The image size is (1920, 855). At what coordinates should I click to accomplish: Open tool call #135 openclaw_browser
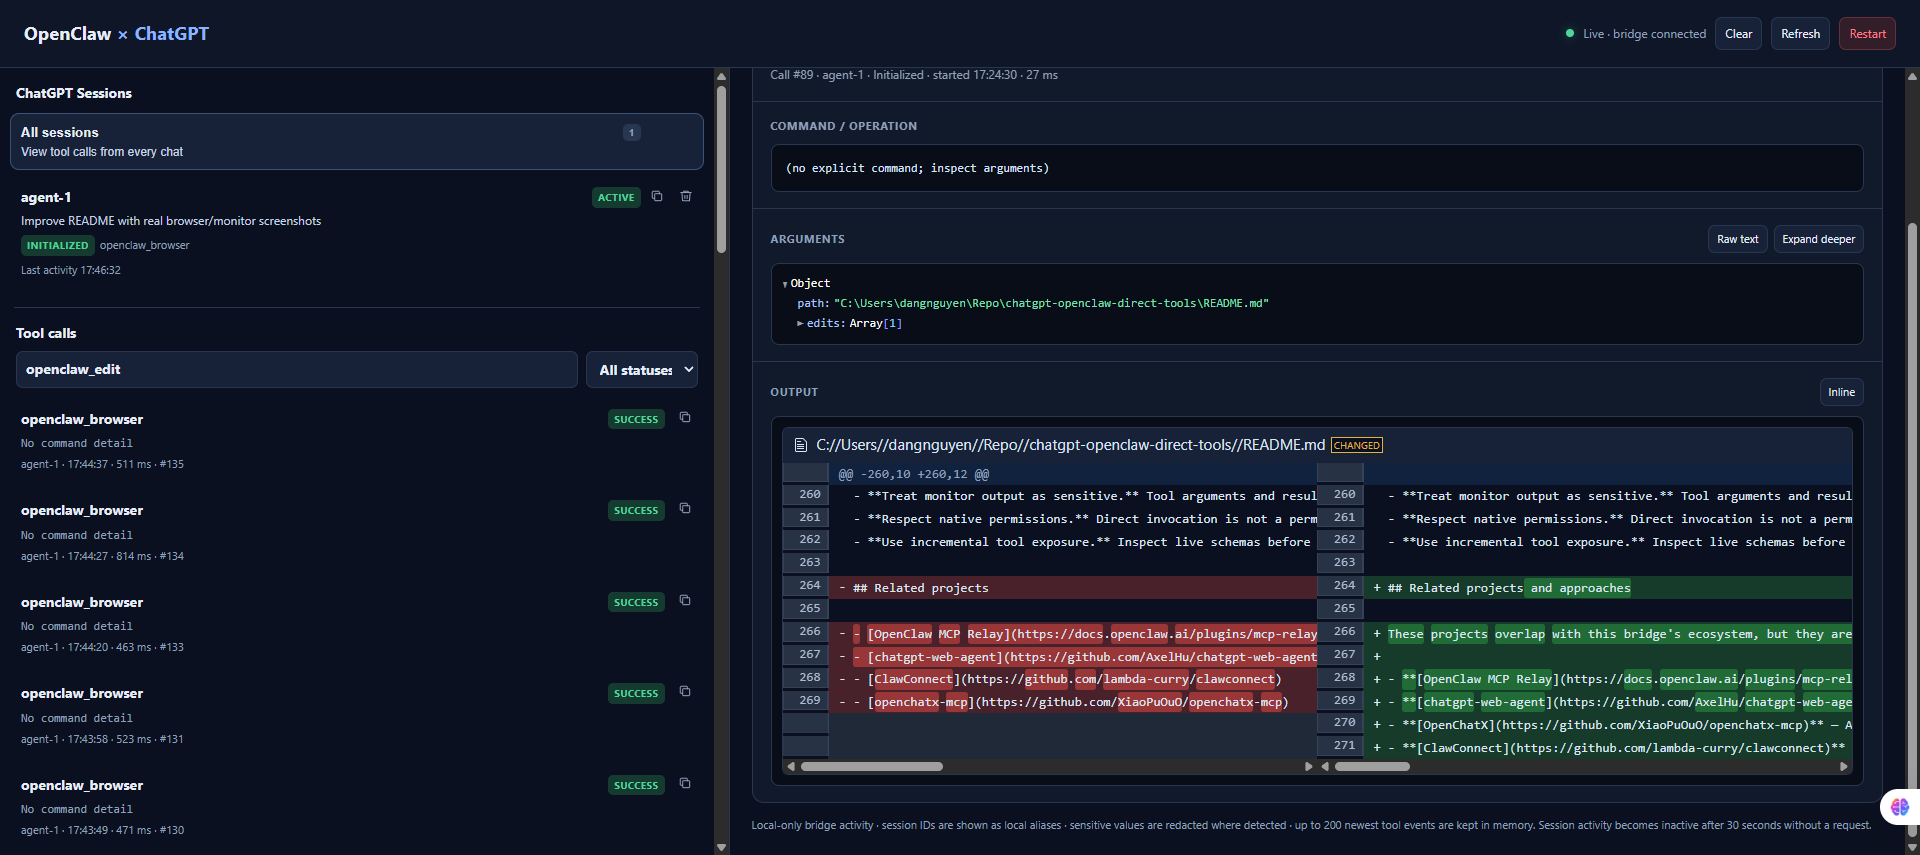coord(357,441)
